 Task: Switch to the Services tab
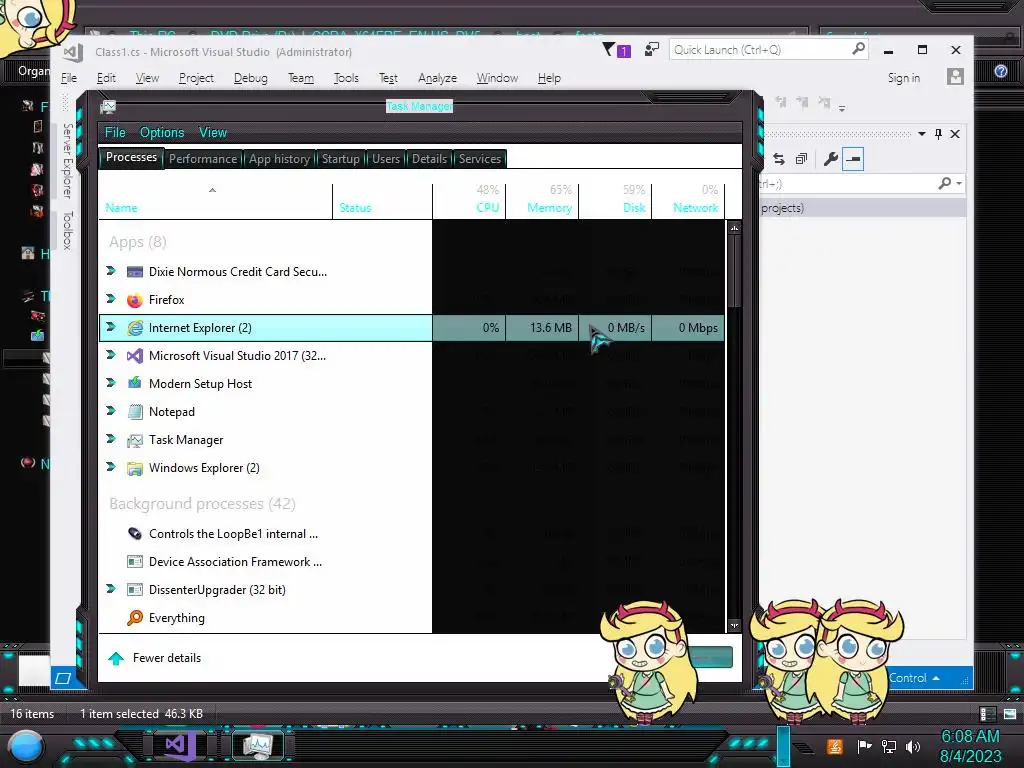tap(480, 159)
